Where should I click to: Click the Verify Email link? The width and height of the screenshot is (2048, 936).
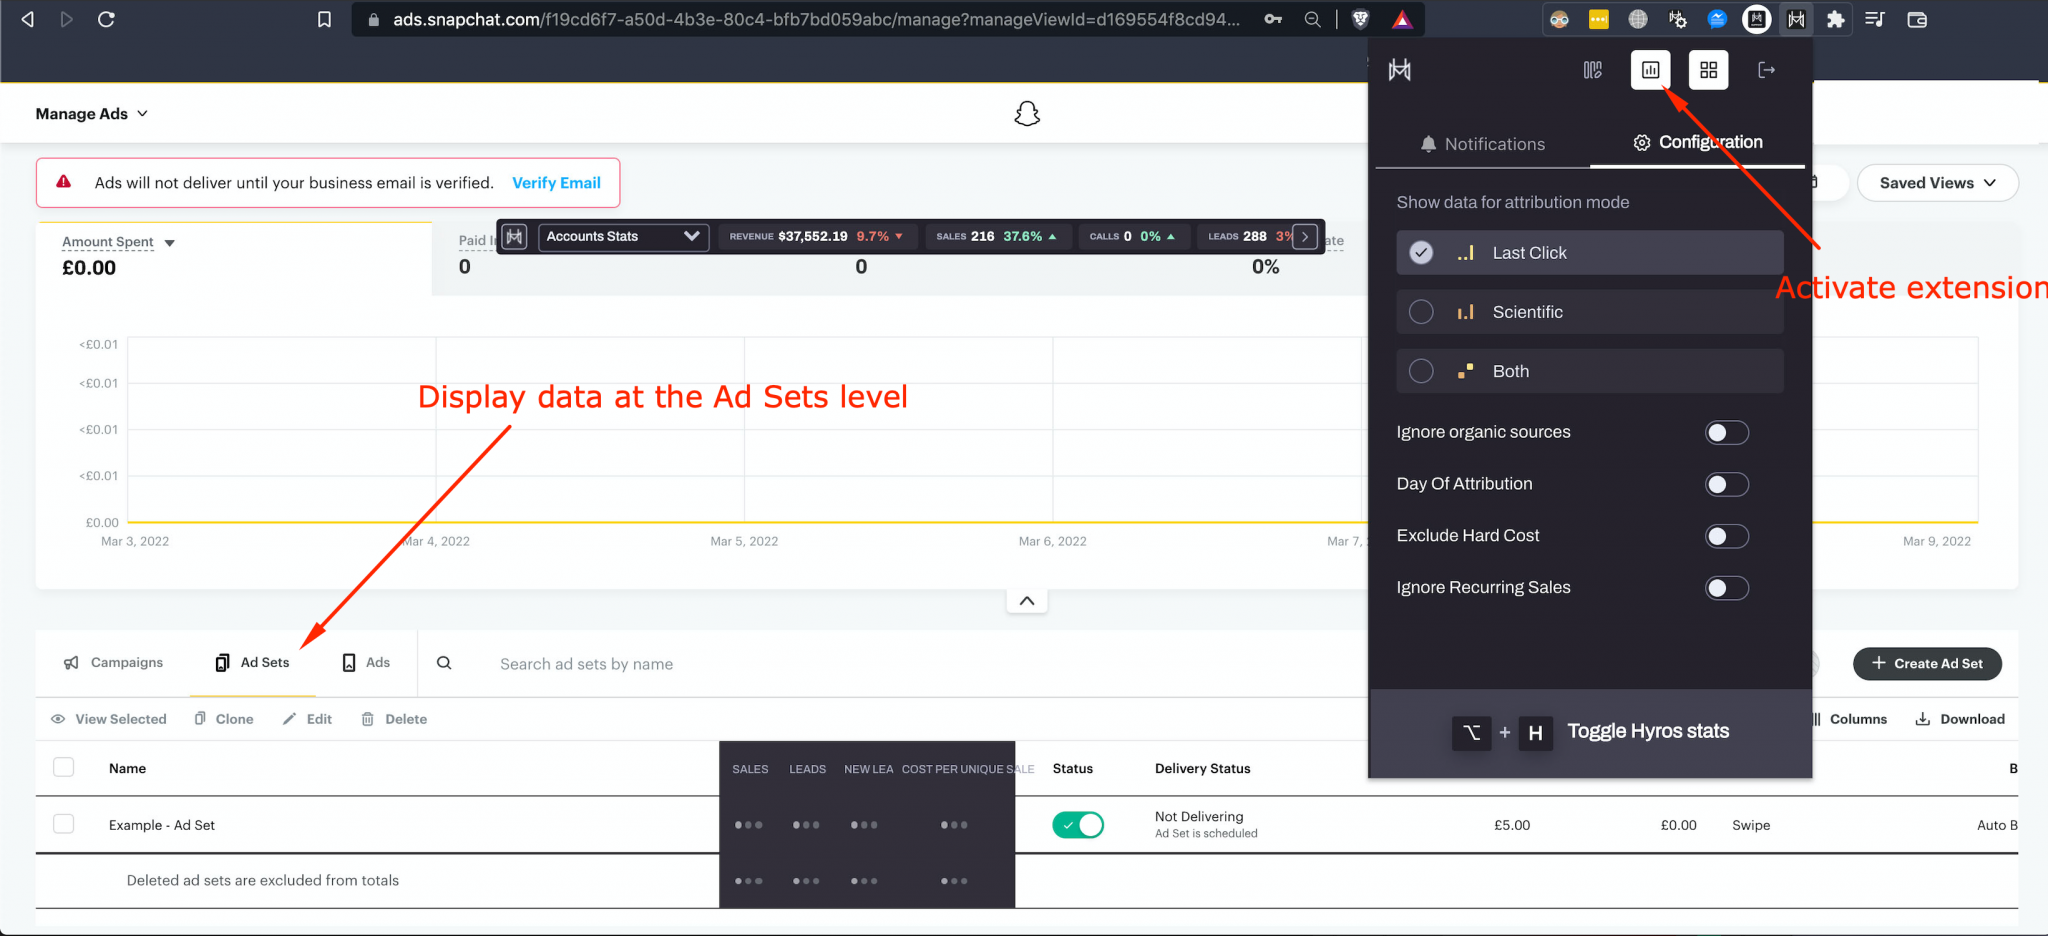(556, 182)
